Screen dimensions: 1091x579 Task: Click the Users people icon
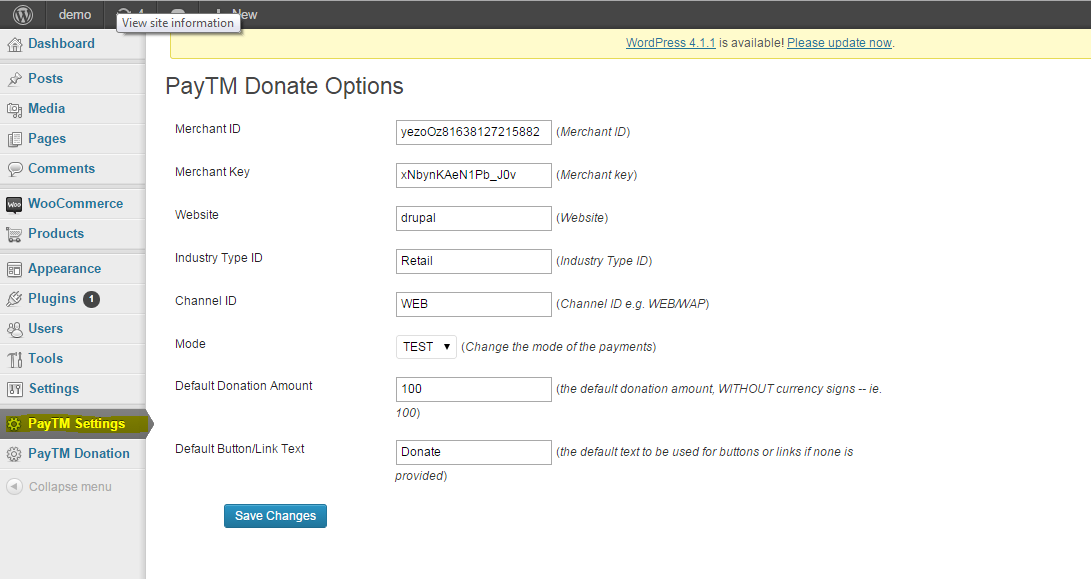click(x=15, y=329)
